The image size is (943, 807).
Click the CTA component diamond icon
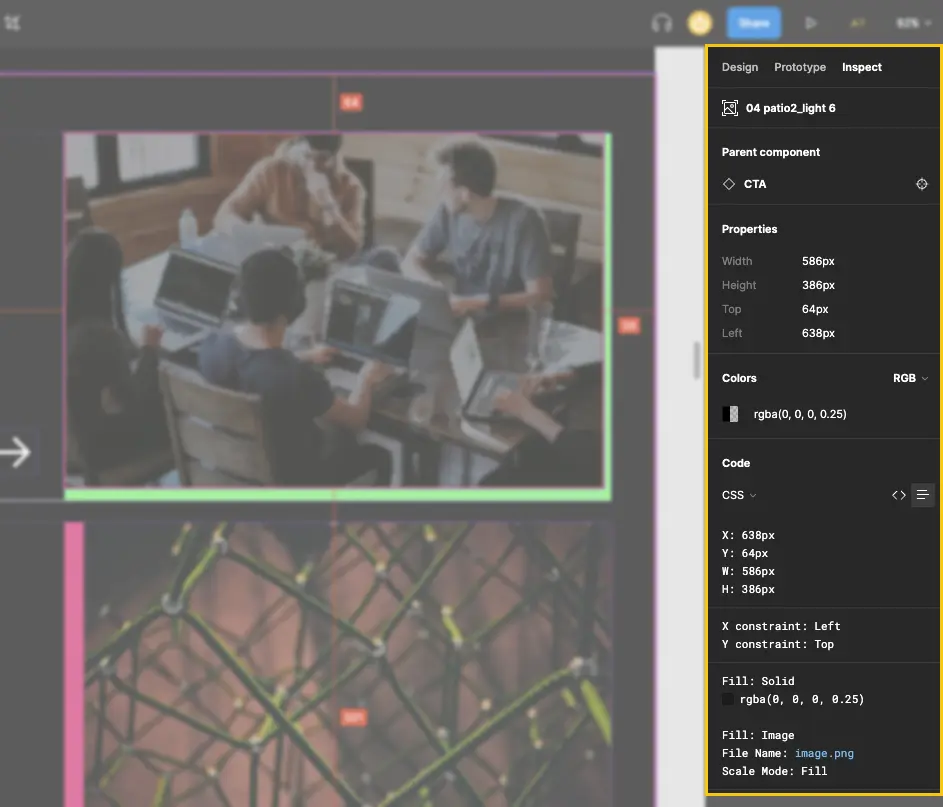point(728,184)
